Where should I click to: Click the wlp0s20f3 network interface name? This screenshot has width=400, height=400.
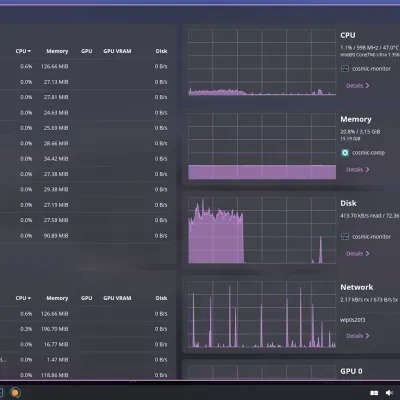point(353,320)
